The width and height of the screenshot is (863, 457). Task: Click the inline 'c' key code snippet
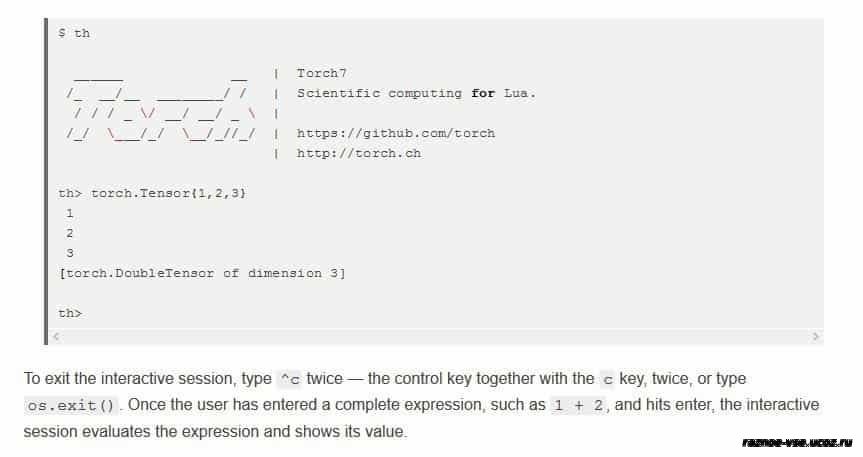pos(608,379)
